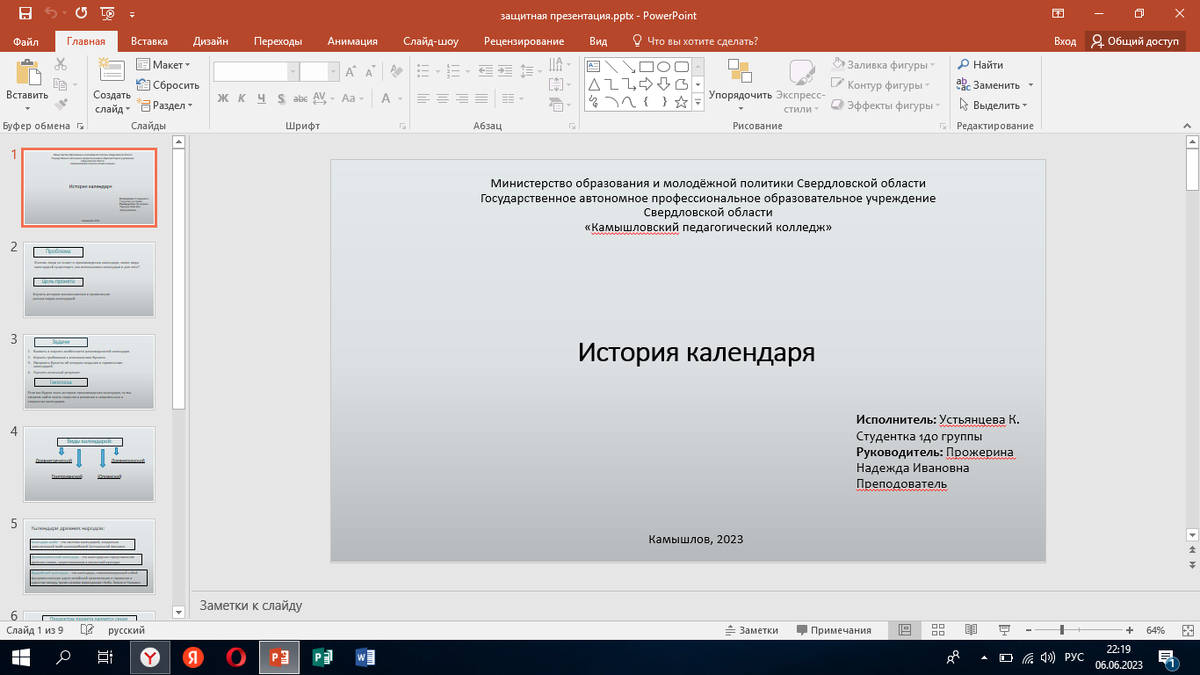This screenshot has height=675, width=1200.
Task: Click the Paste clipboard icon
Action: point(27,72)
